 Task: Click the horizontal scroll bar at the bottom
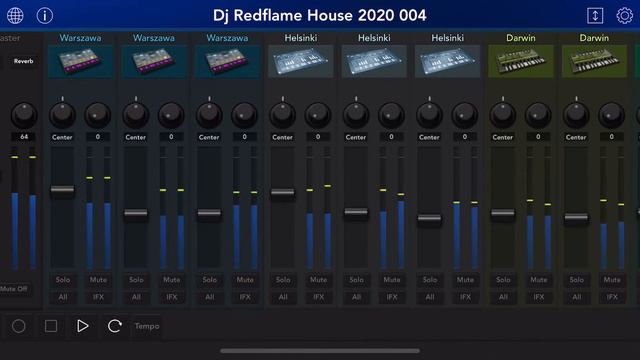pos(320,351)
